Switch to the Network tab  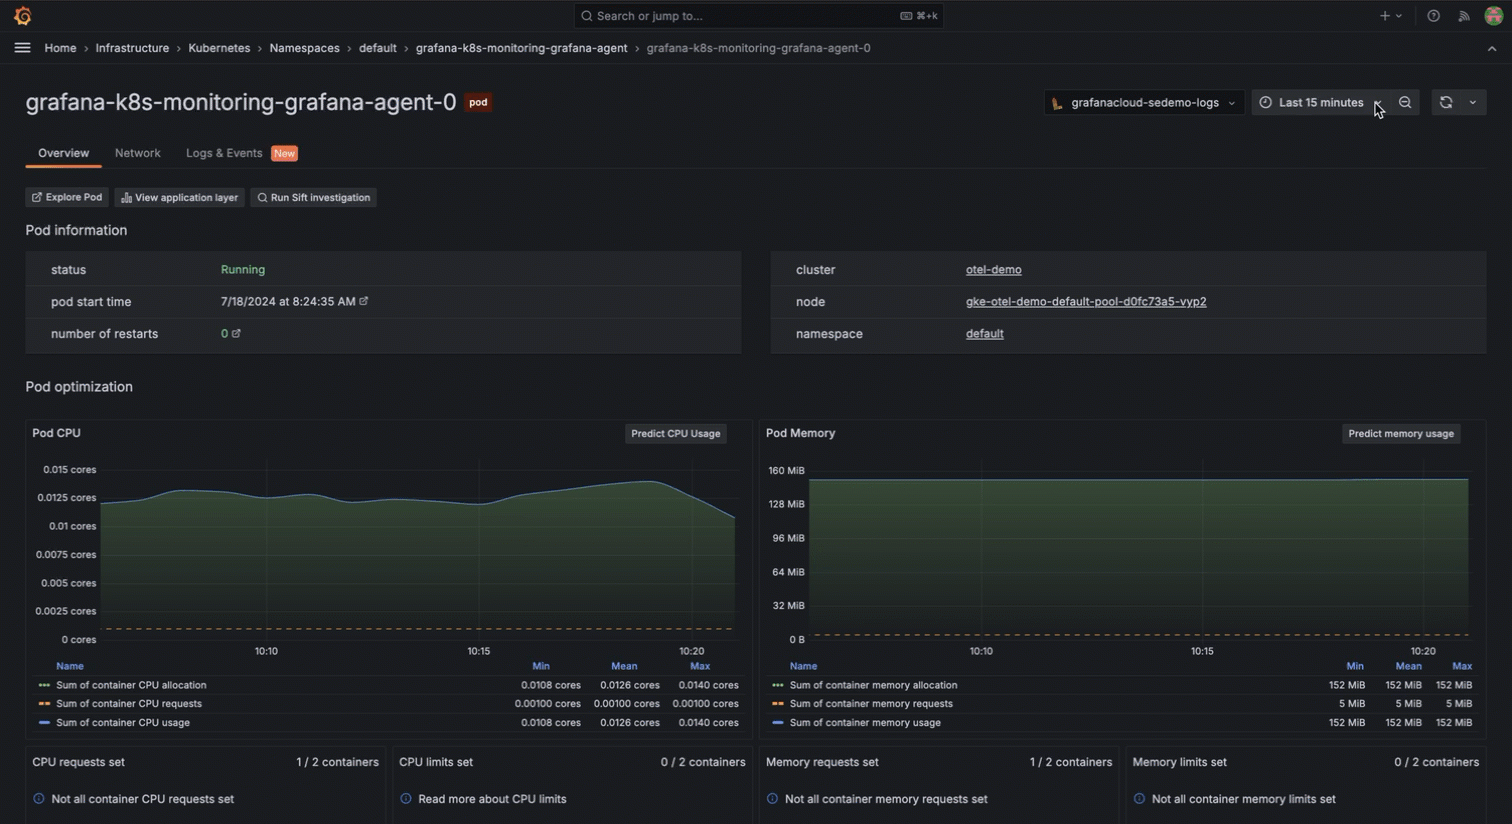[137, 153]
